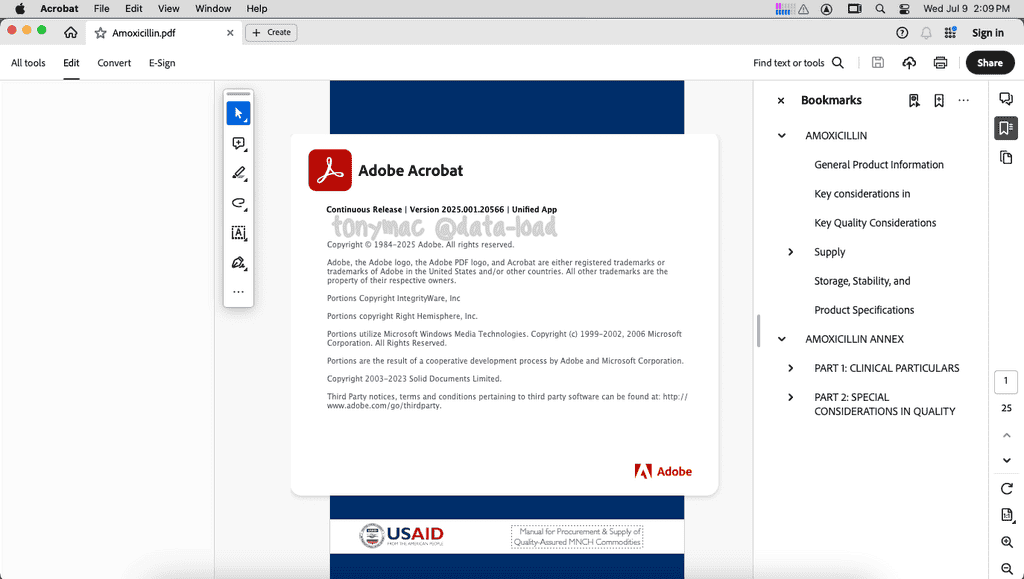Click the Sign in button
Screen dimensions: 1024x579
click(987, 33)
